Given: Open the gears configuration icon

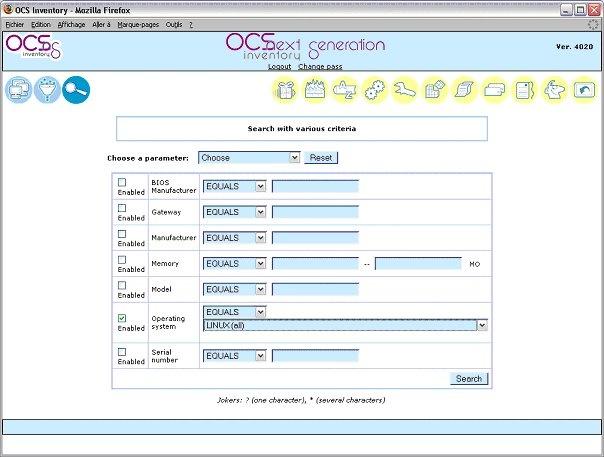Looking at the screenshot, I should point(374,90).
